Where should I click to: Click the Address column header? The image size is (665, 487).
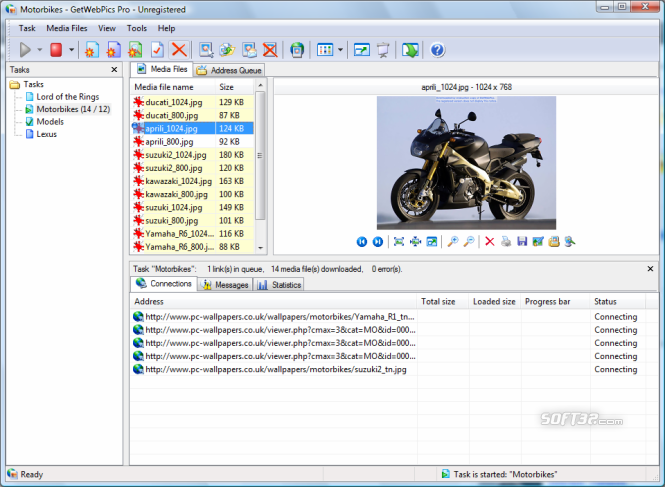[274, 302]
